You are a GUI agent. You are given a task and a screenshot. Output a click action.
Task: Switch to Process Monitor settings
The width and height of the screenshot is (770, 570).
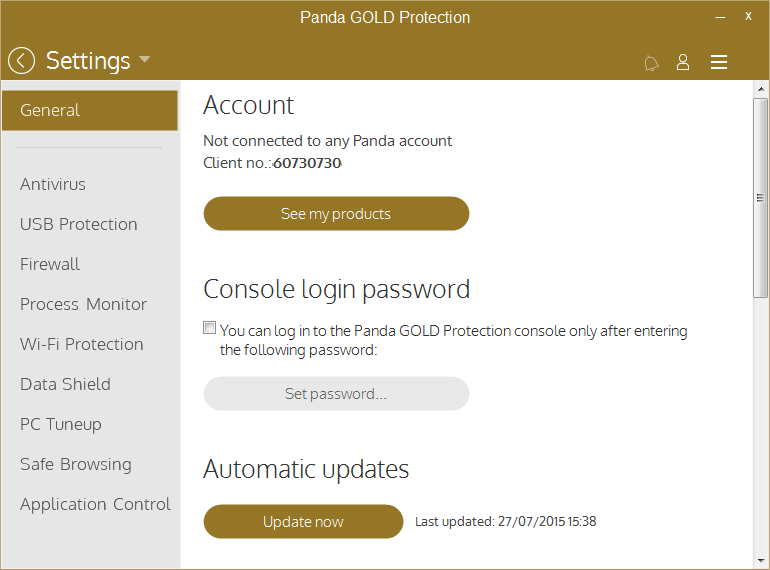tap(83, 304)
